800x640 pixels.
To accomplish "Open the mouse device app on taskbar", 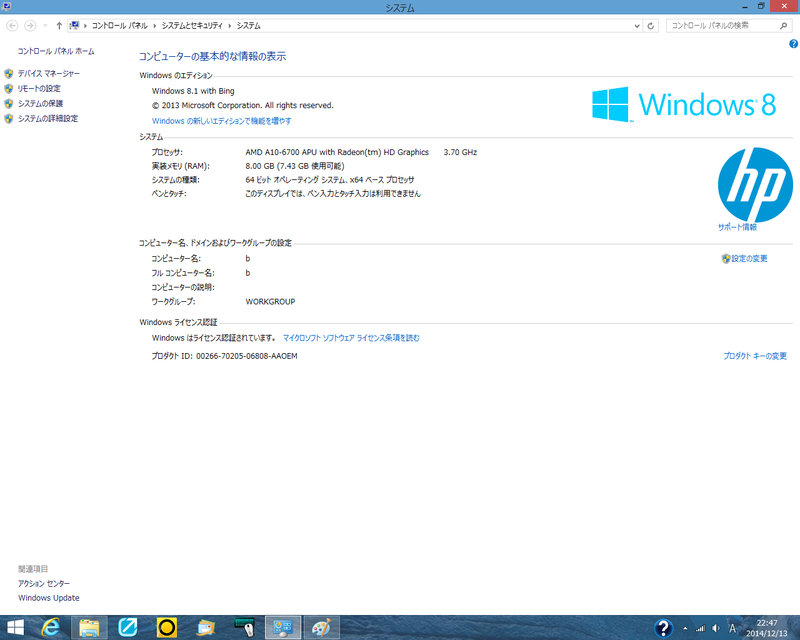I will point(244,627).
